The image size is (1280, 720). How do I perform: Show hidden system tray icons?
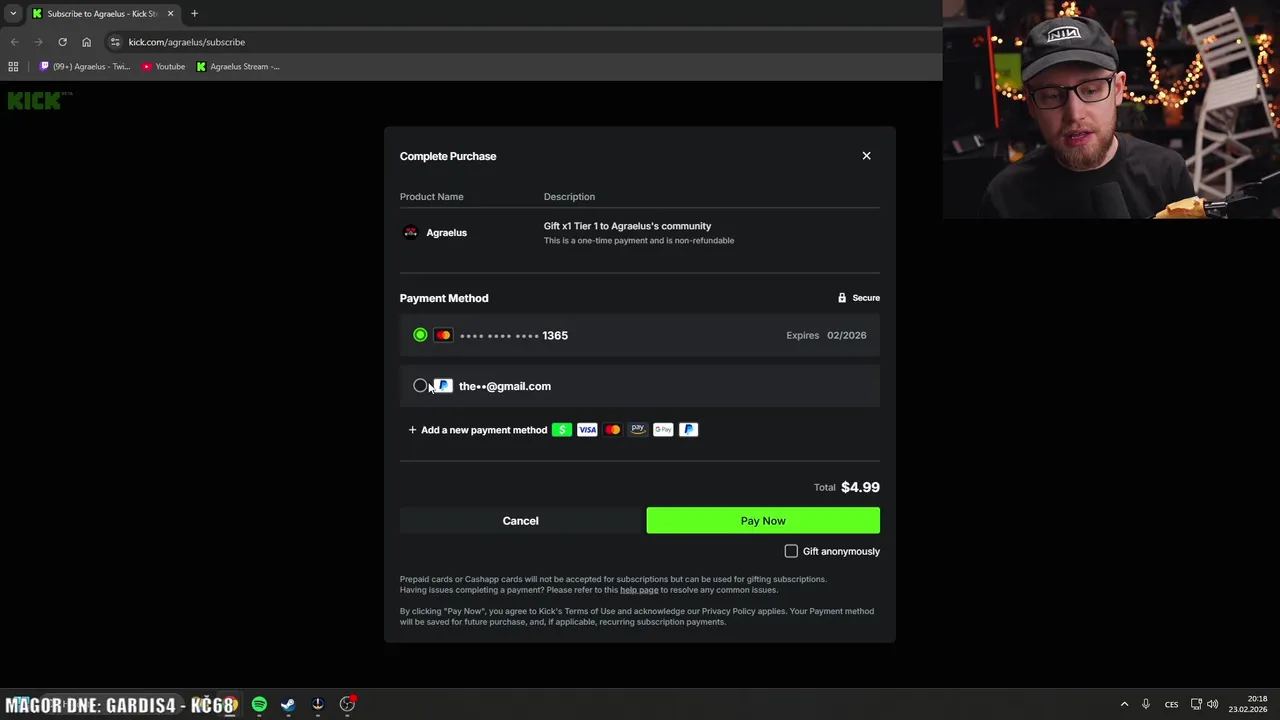tap(1124, 705)
